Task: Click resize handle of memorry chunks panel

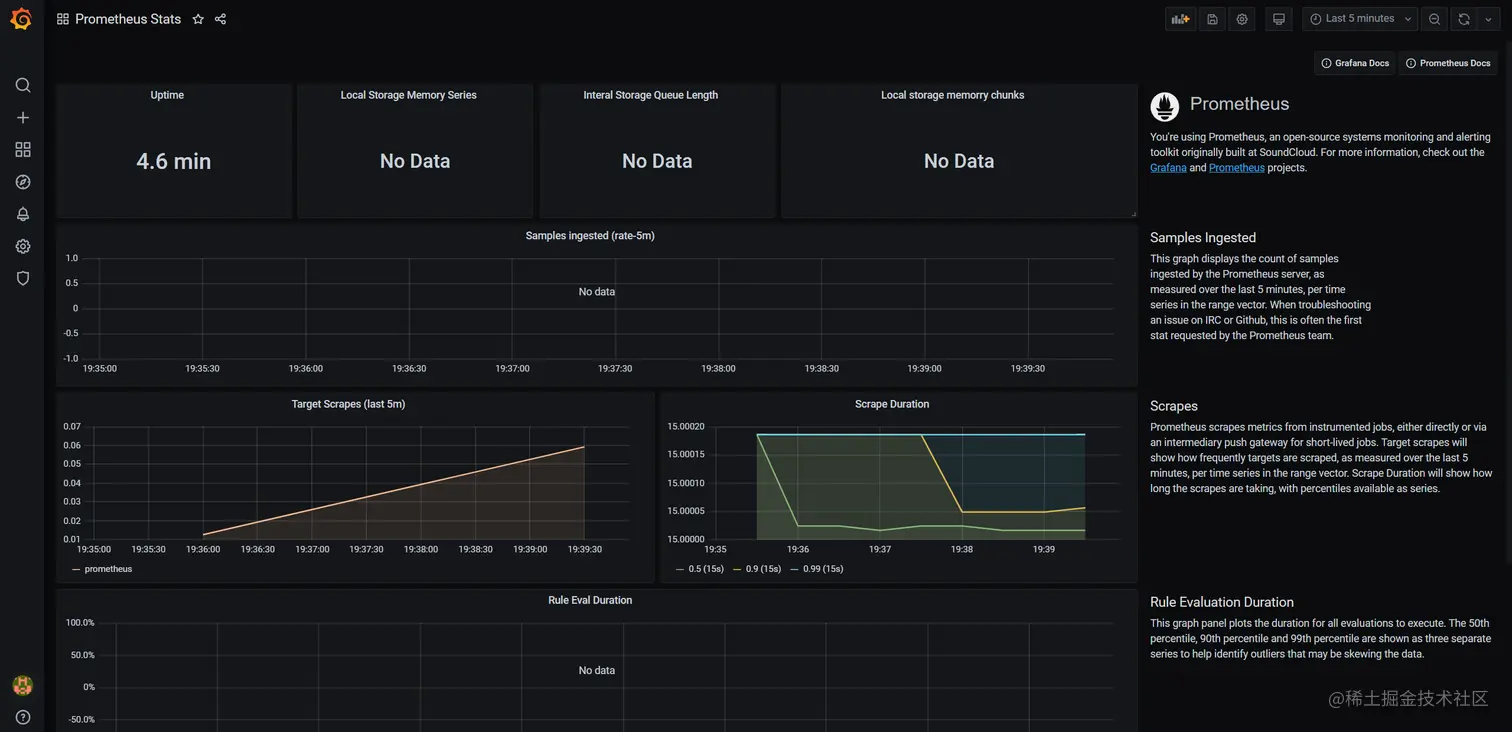Action: [x=1133, y=213]
